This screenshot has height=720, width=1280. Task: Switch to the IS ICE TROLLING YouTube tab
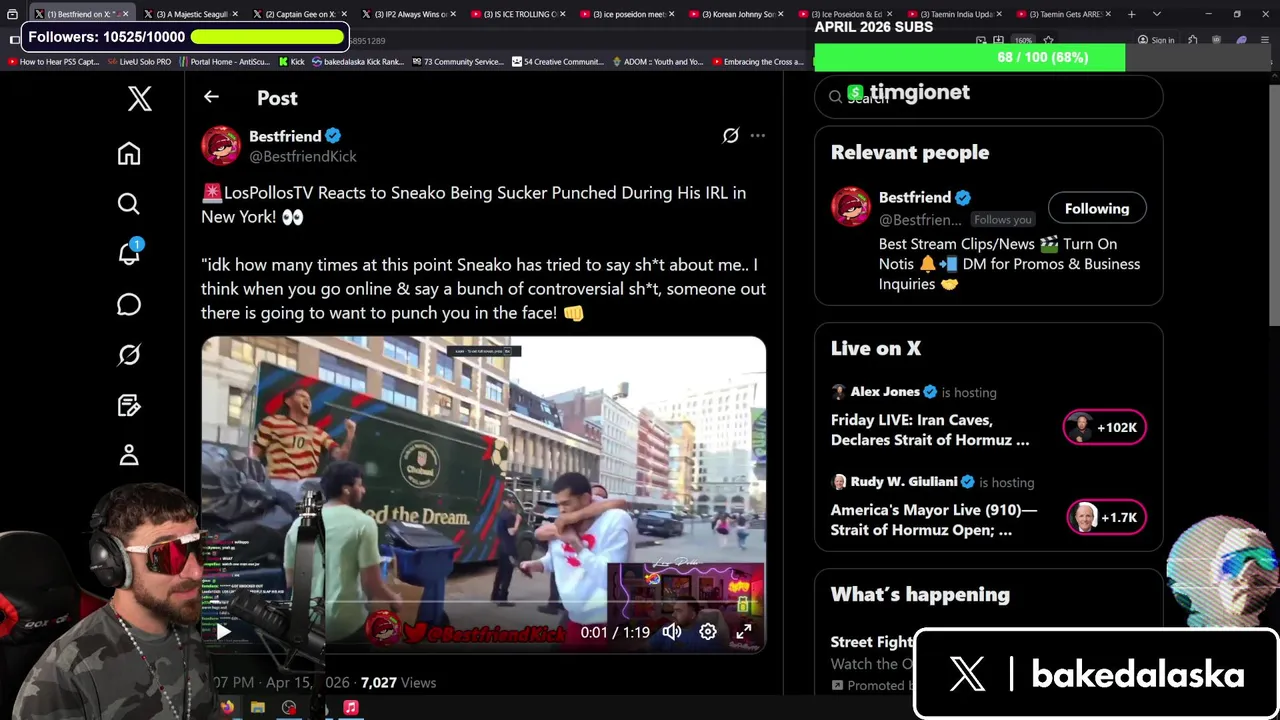[517, 14]
